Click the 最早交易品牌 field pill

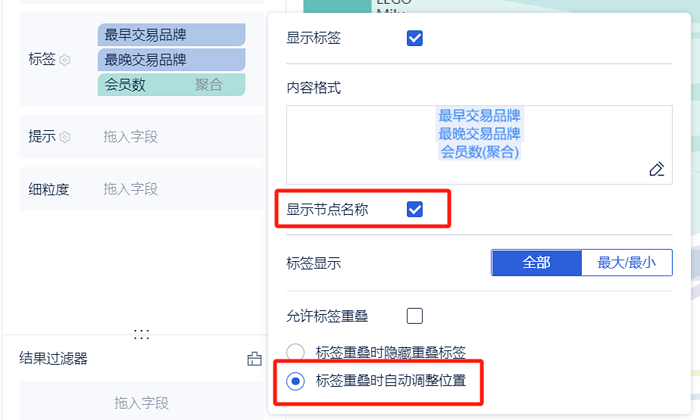pyautogui.click(x=171, y=35)
